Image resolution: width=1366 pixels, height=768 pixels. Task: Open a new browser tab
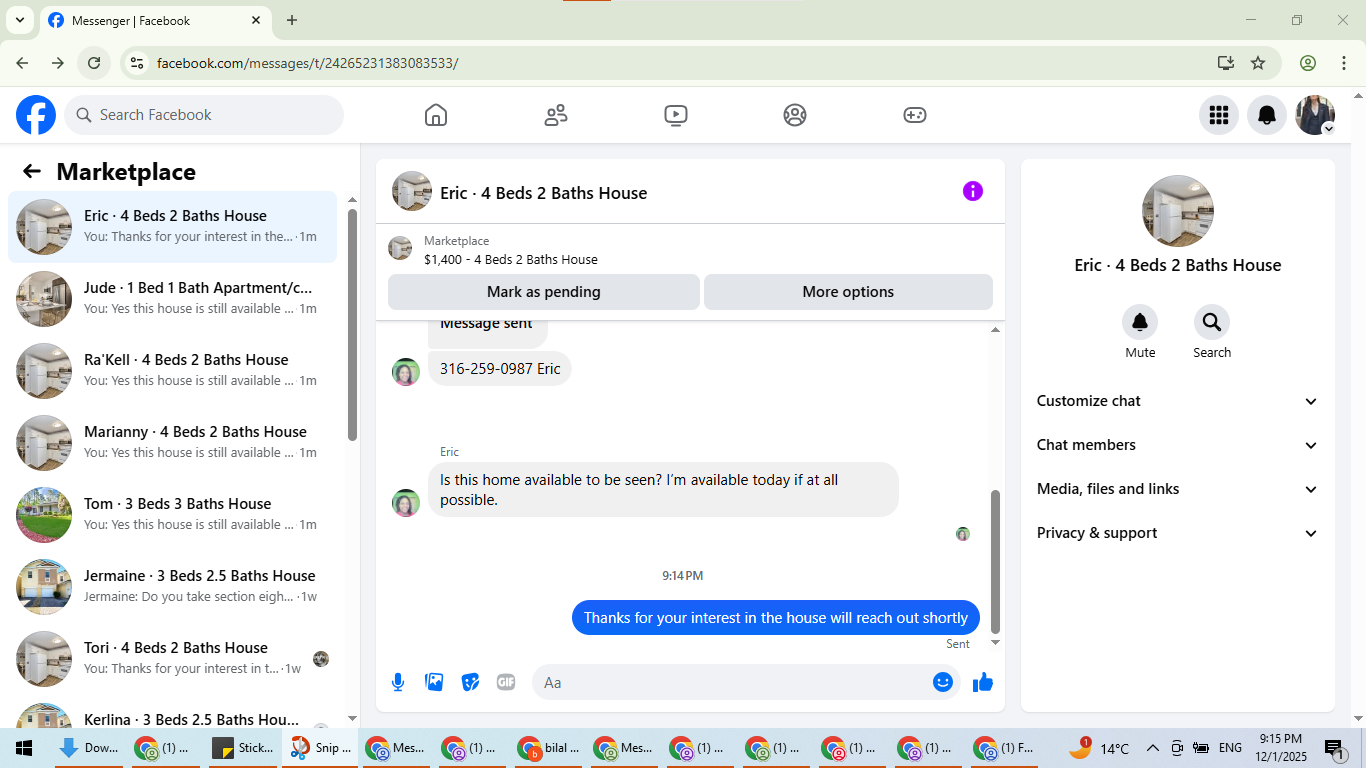point(292,20)
